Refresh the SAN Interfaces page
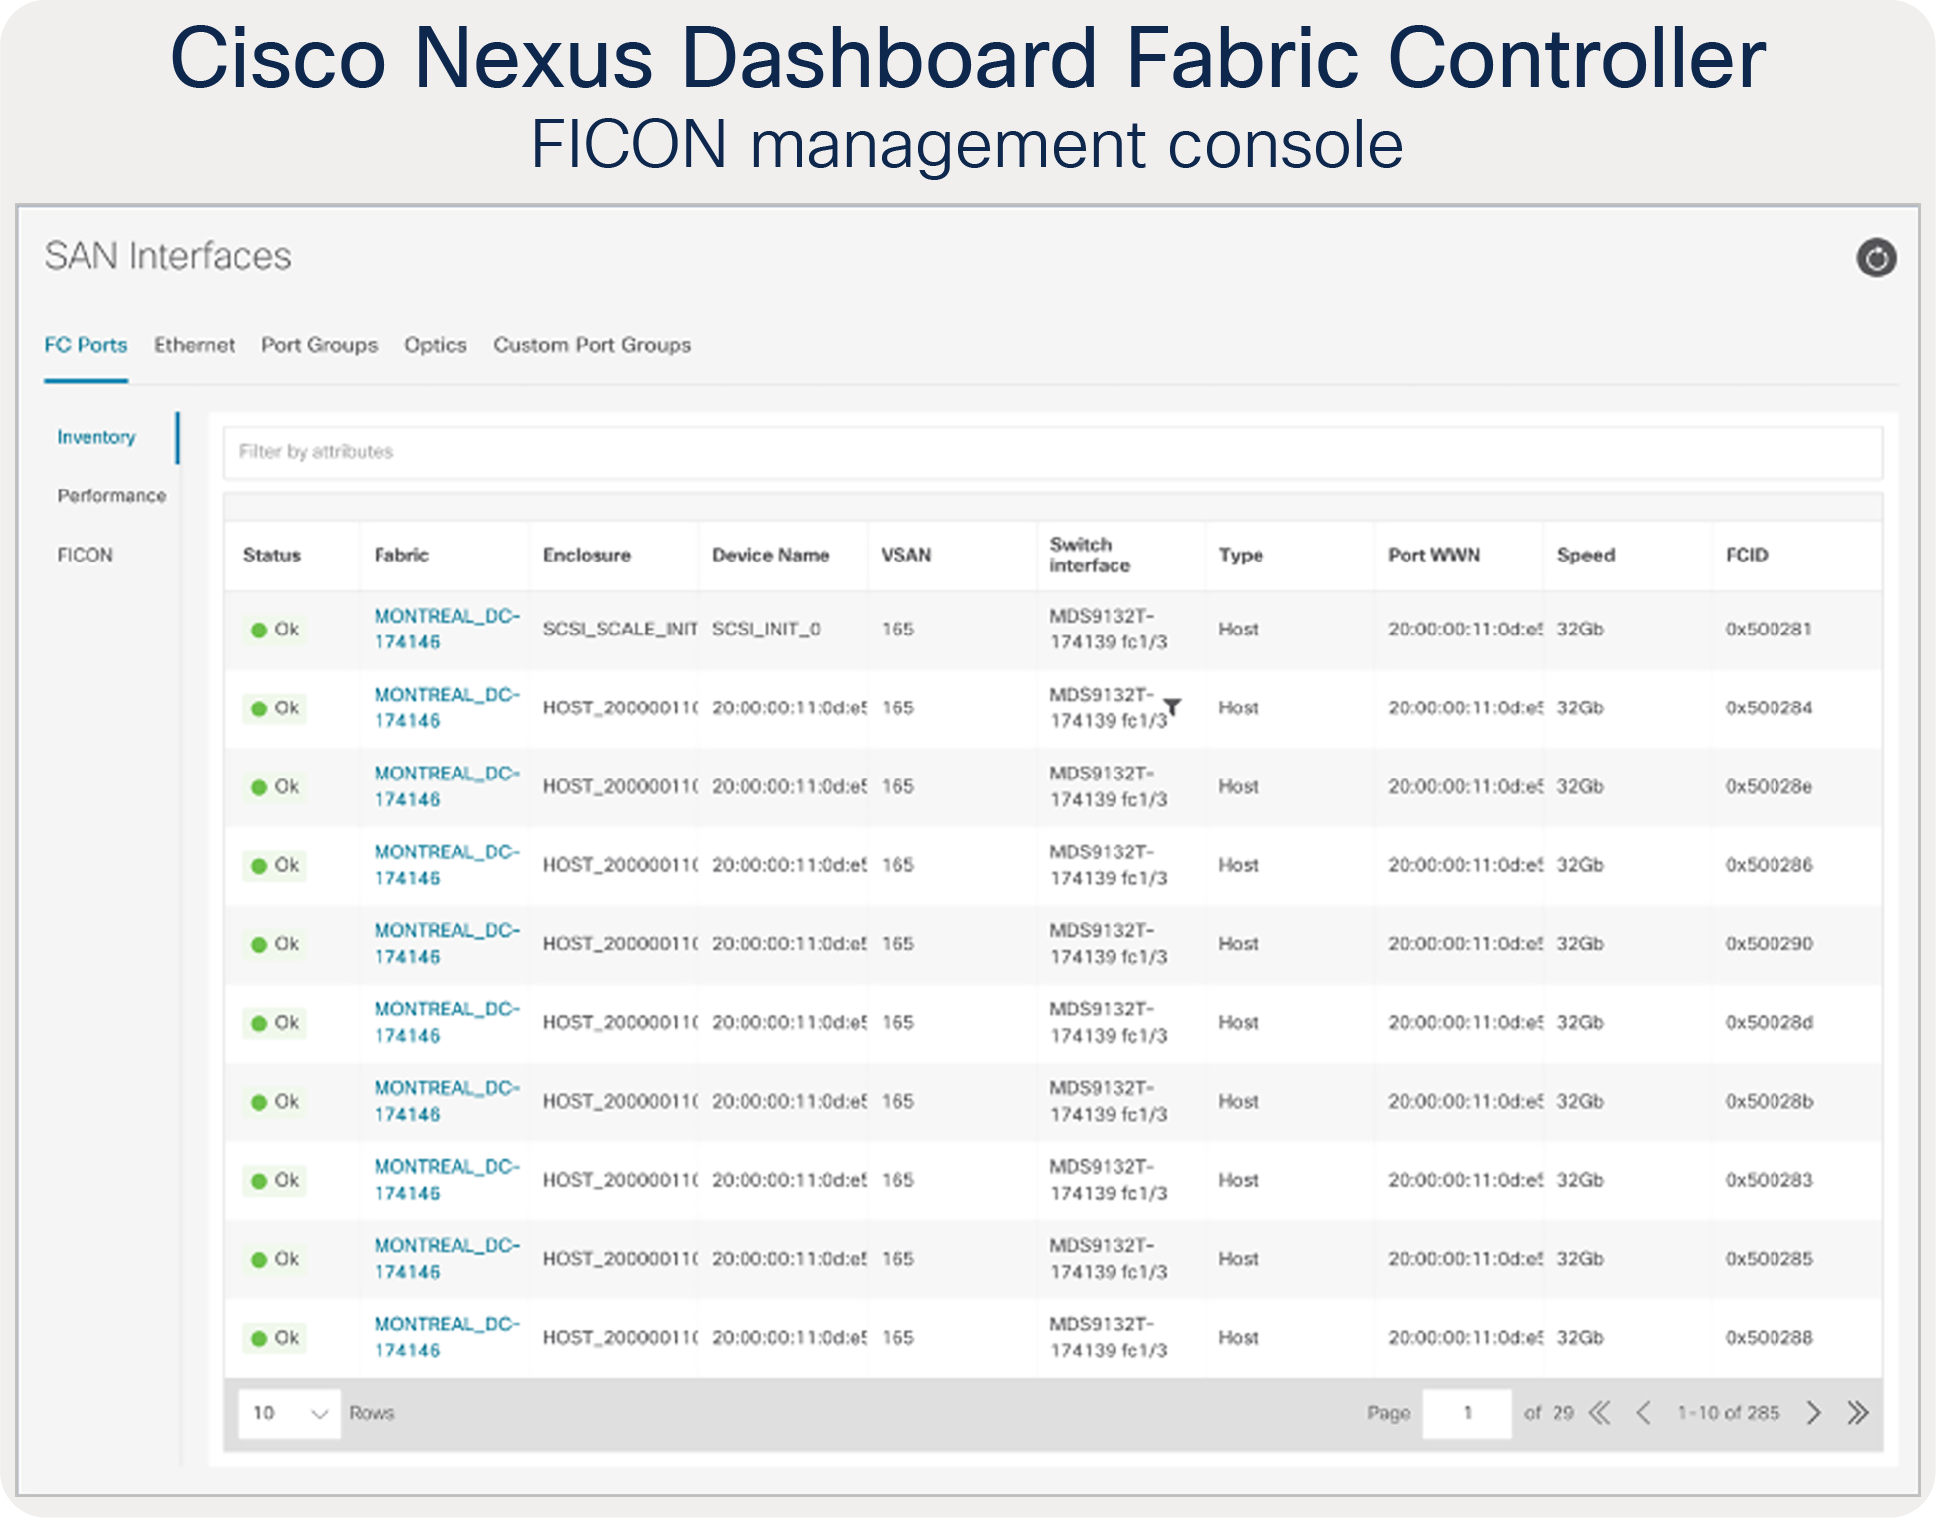 pos(1876,258)
